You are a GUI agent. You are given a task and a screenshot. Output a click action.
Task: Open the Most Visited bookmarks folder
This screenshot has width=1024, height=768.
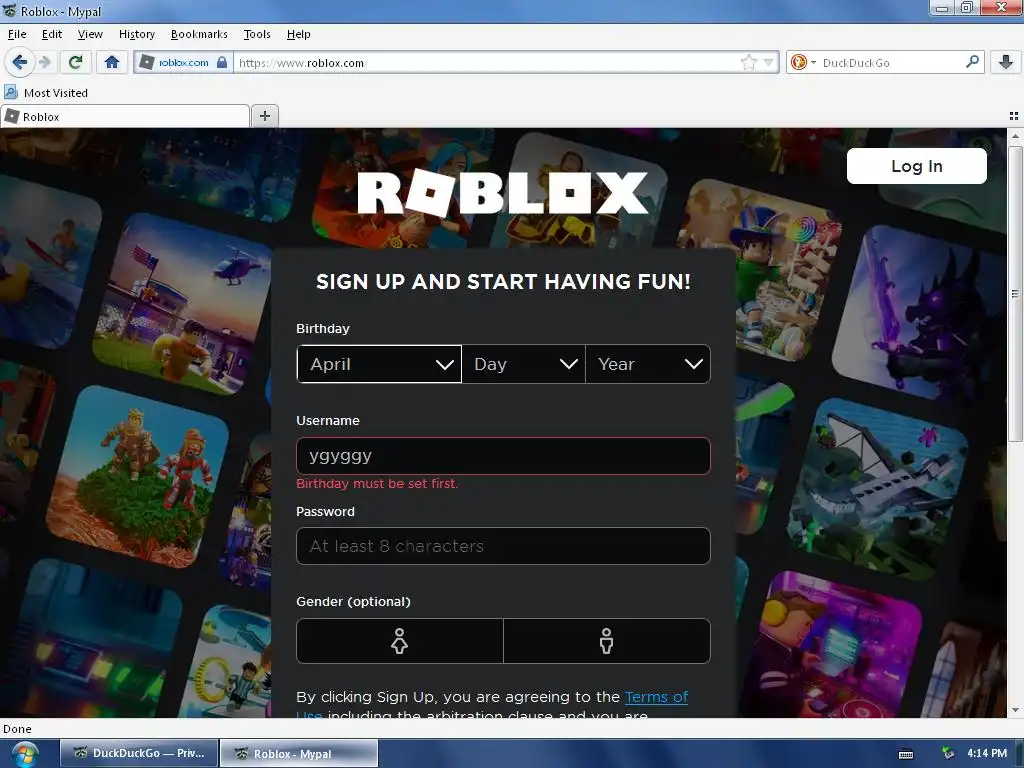pyautogui.click(x=46, y=93)
